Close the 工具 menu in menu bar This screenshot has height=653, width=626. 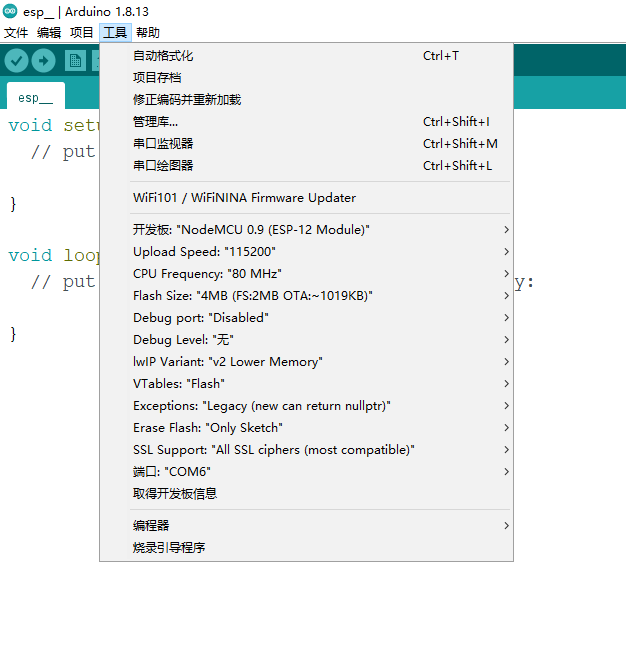click(x=115, y=32)
